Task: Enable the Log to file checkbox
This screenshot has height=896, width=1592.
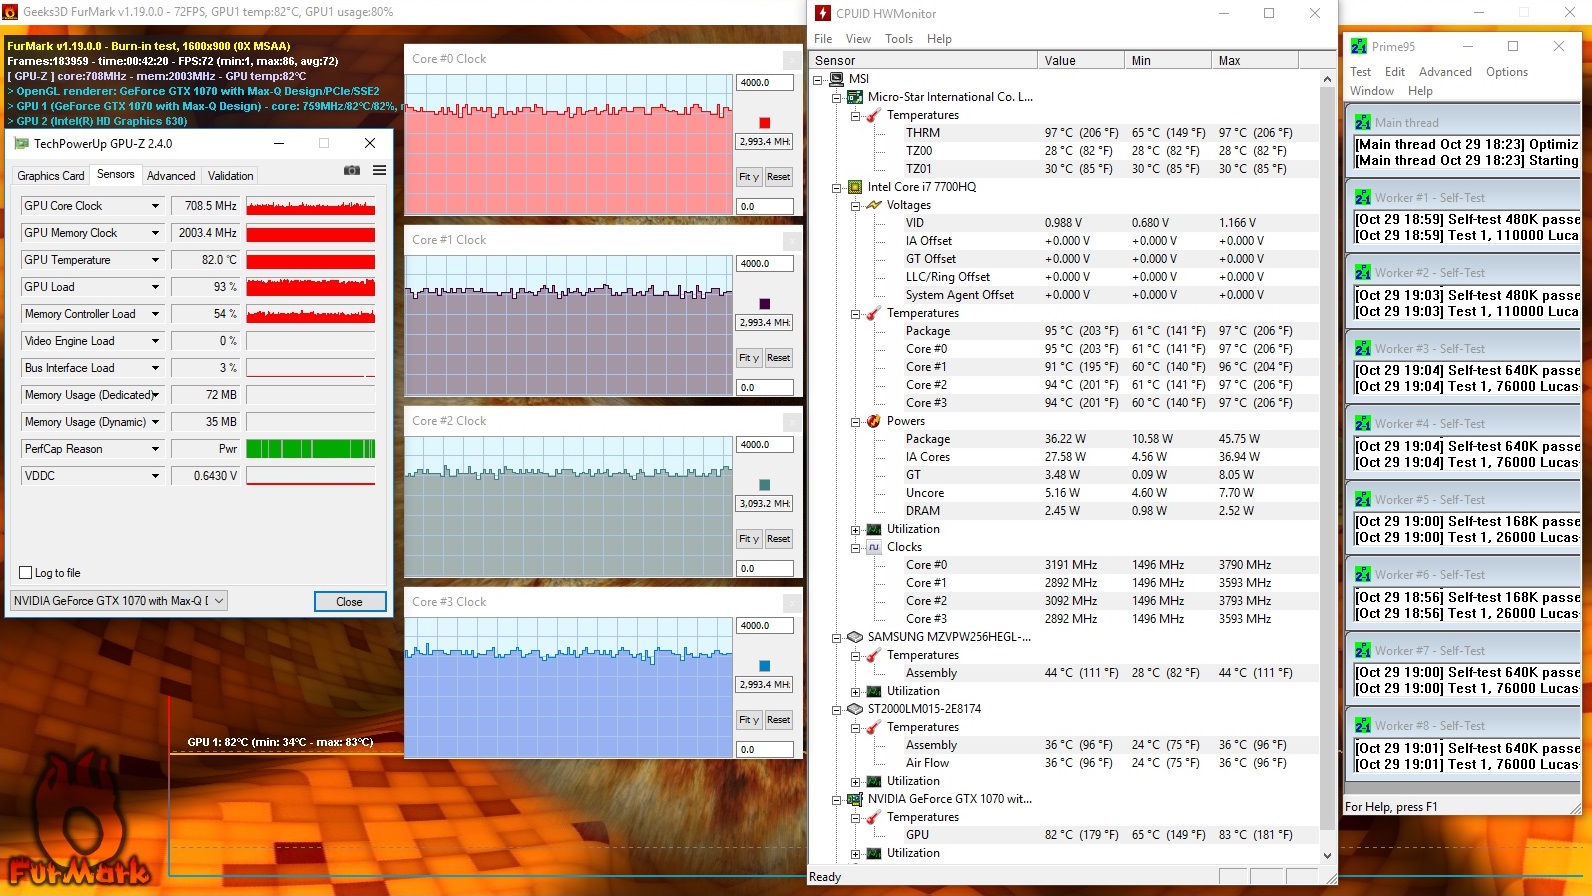Action: click(x=26, y=573)
